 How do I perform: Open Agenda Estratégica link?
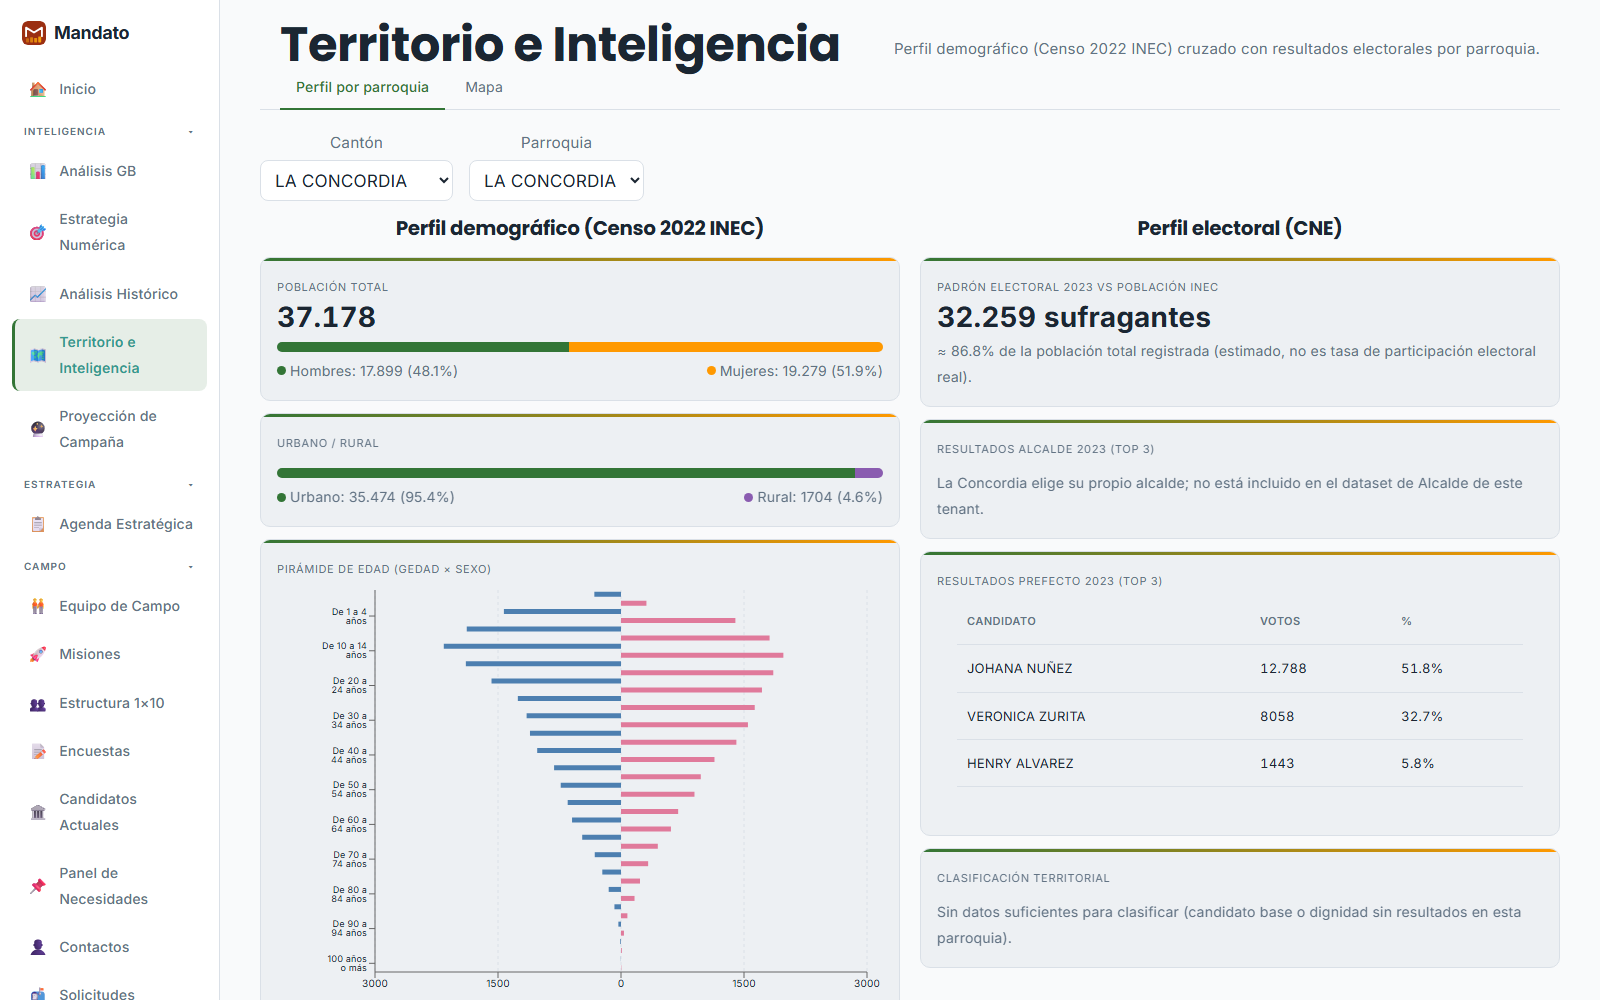point(110,524)
